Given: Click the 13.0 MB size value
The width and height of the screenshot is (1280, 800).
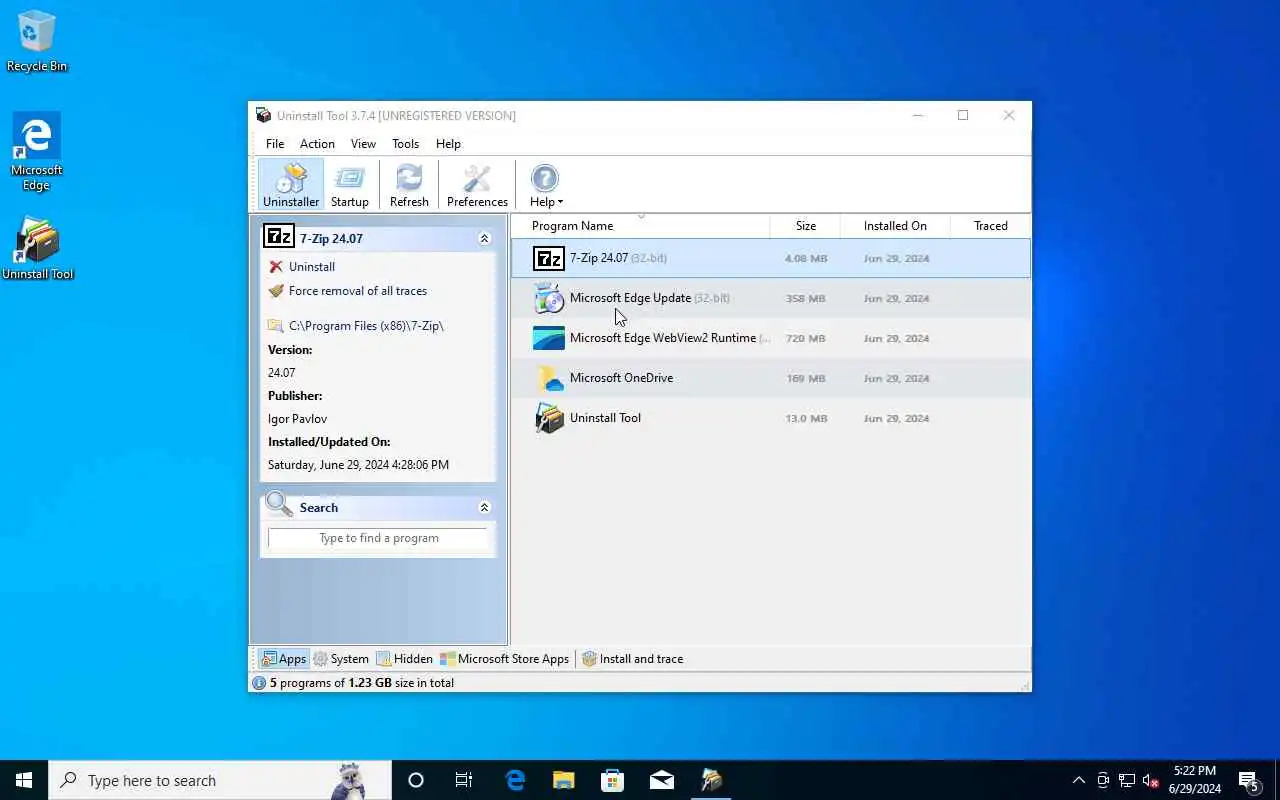Looking at the screenshot, I should (x=806, y=419).
